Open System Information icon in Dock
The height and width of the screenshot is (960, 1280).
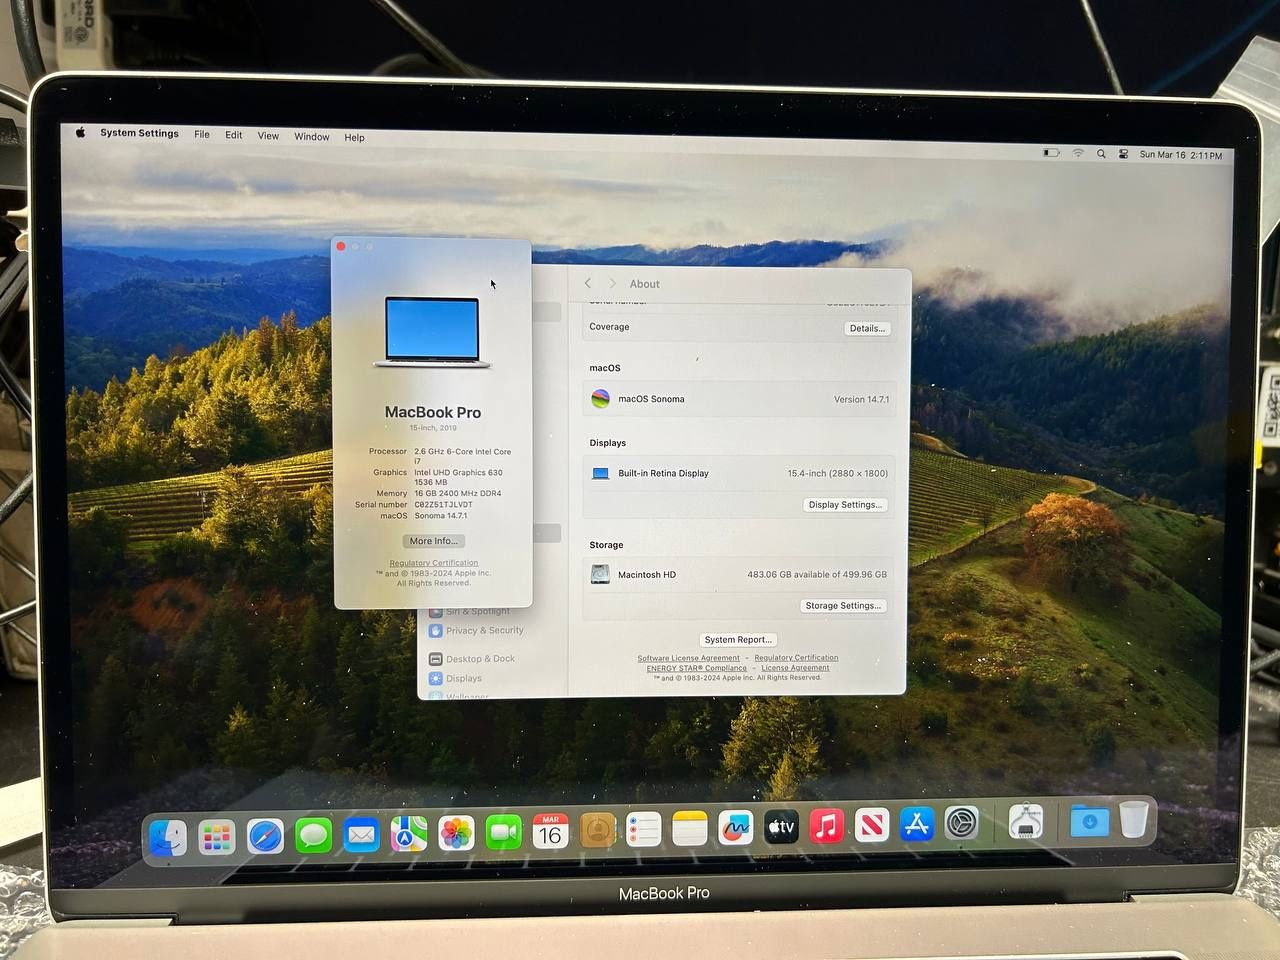1025,823
